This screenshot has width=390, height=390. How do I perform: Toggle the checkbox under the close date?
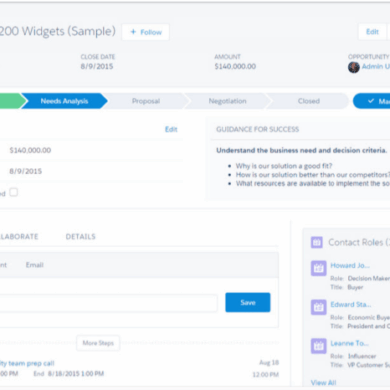click(14, 192)
